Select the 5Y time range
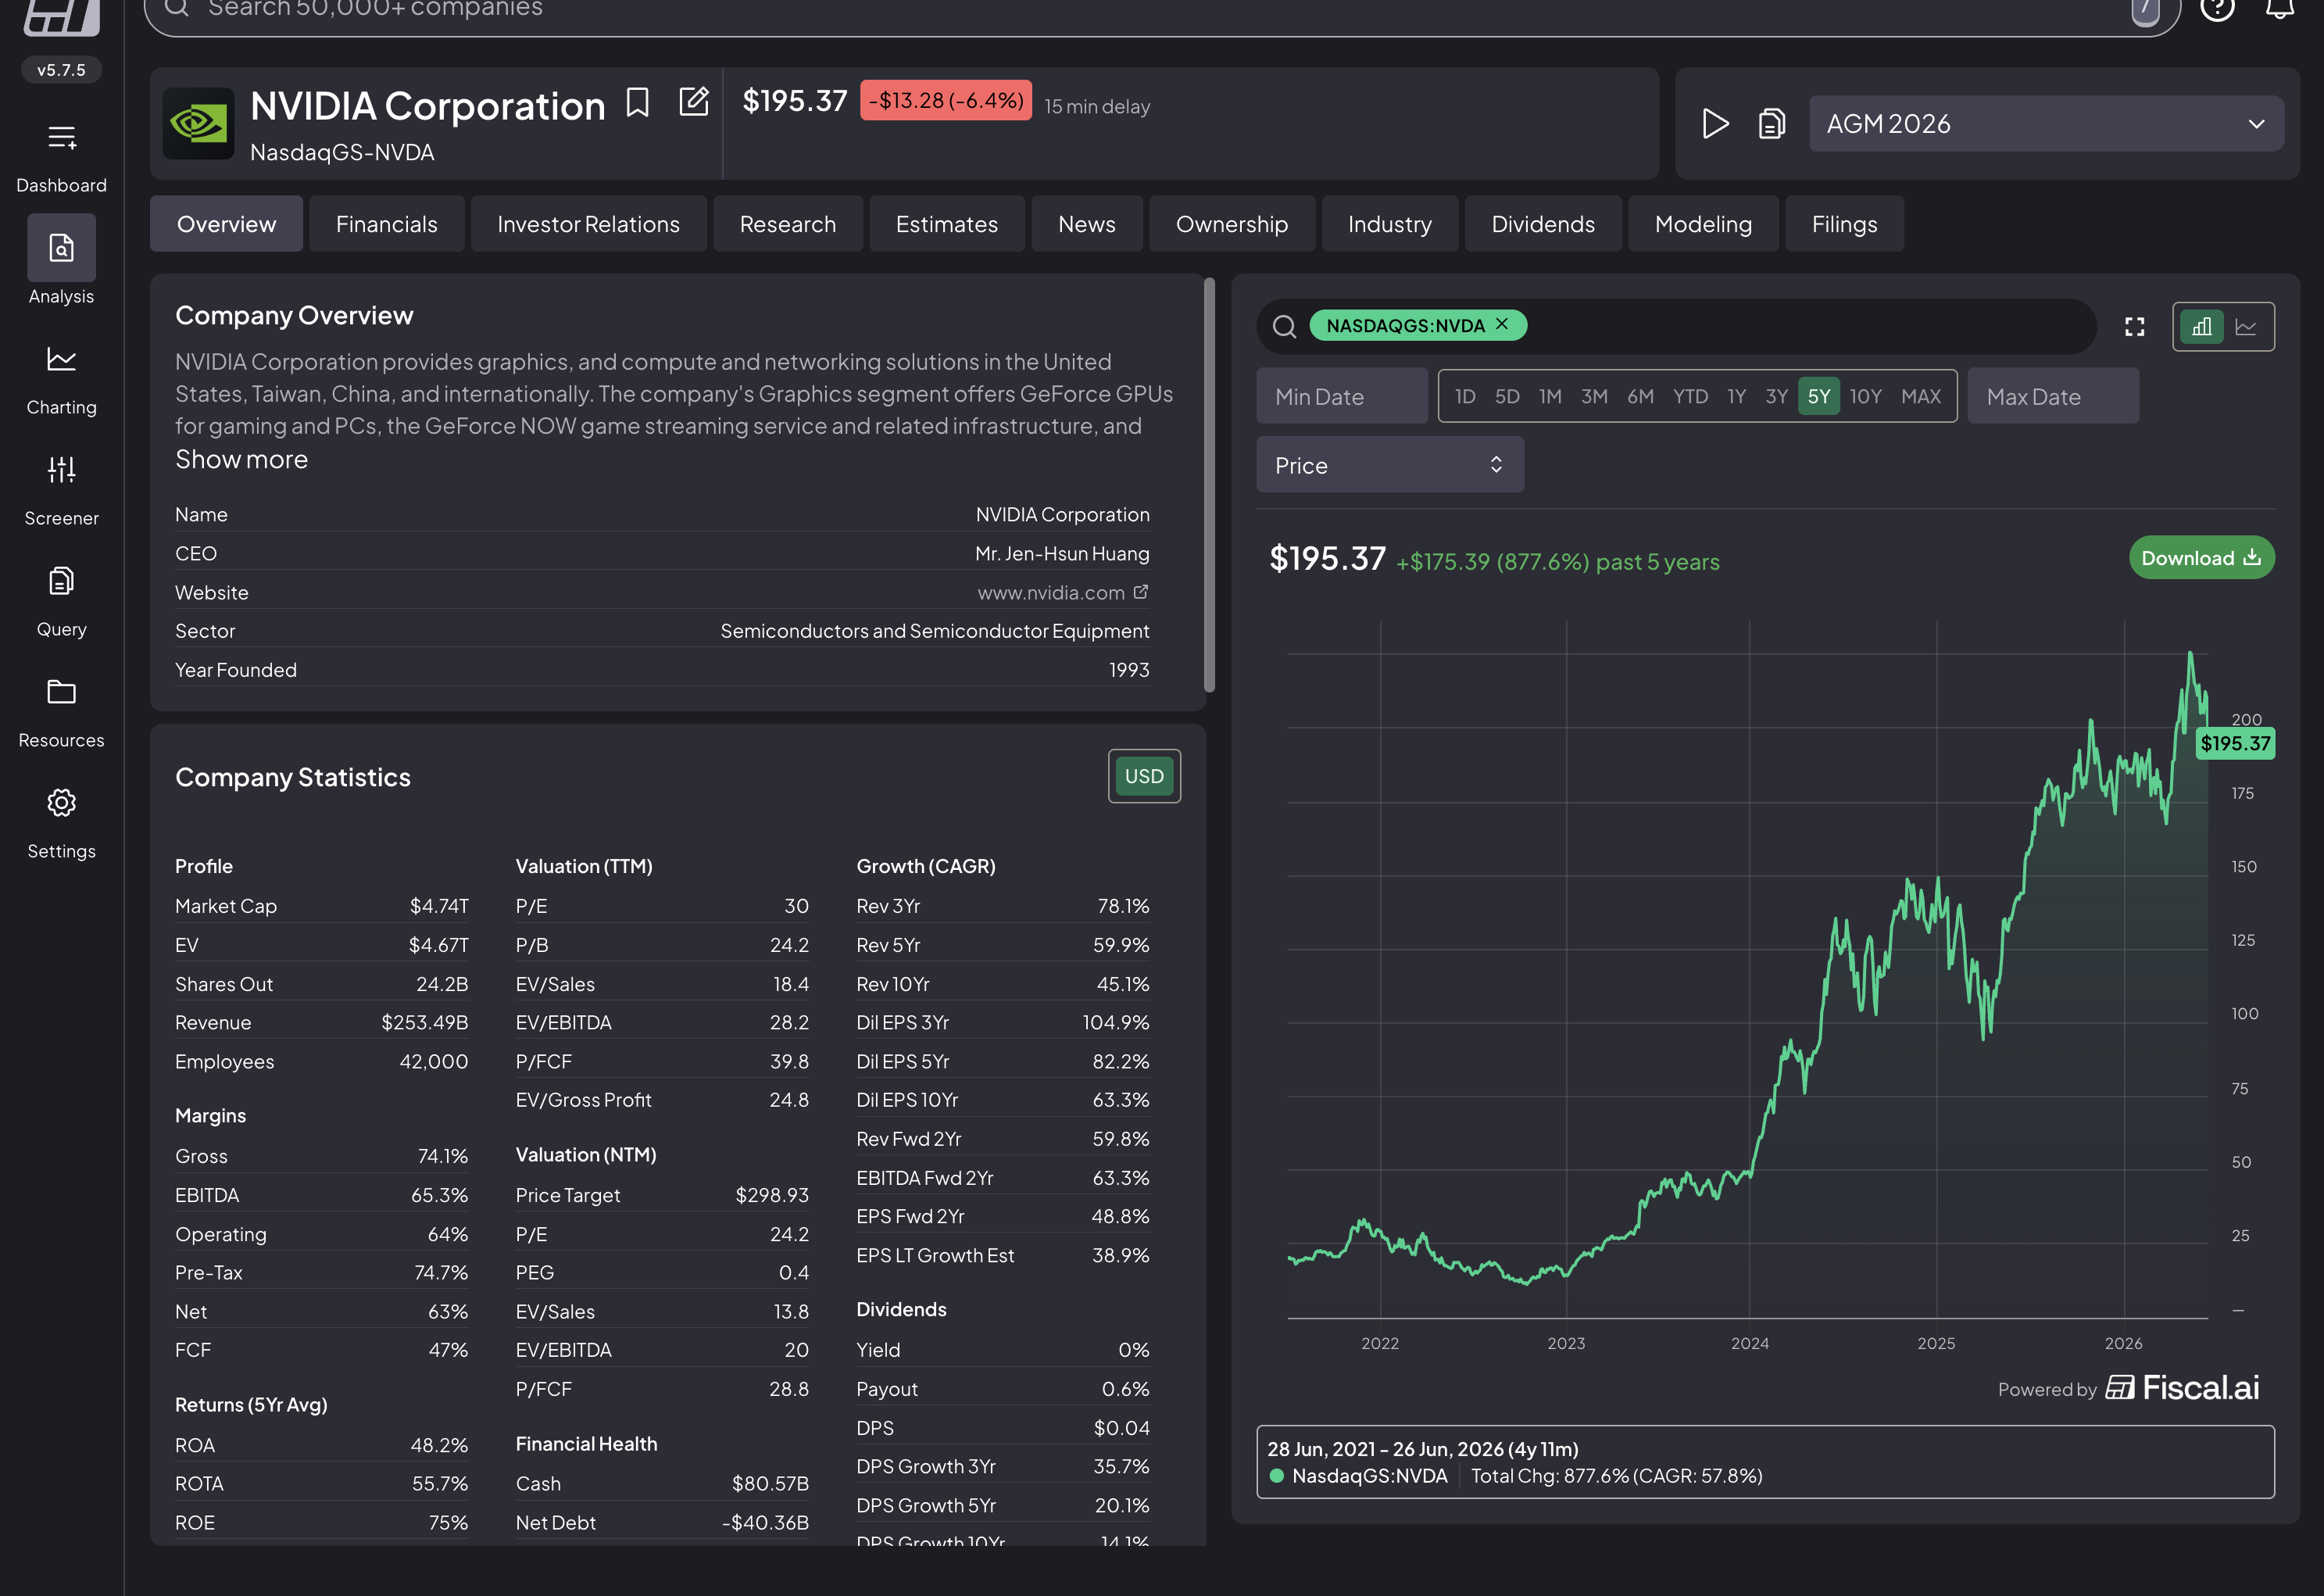This screenshot has width=2324, height=1596. click(x=1818, y=396)
